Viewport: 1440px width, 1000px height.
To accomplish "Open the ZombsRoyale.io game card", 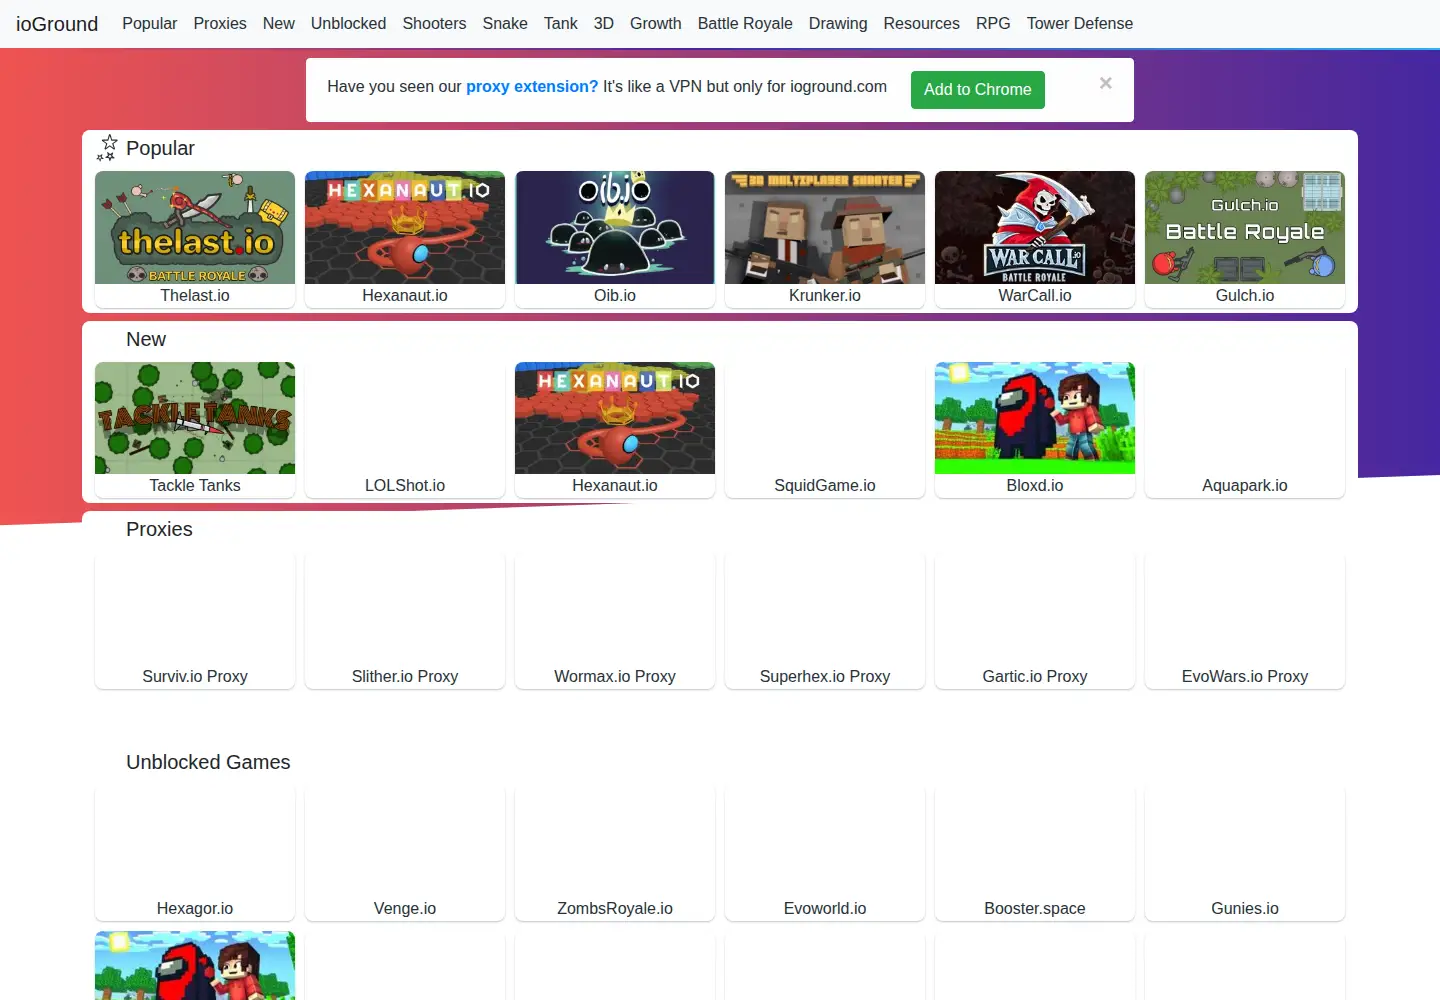I will (x=615, y=853).
